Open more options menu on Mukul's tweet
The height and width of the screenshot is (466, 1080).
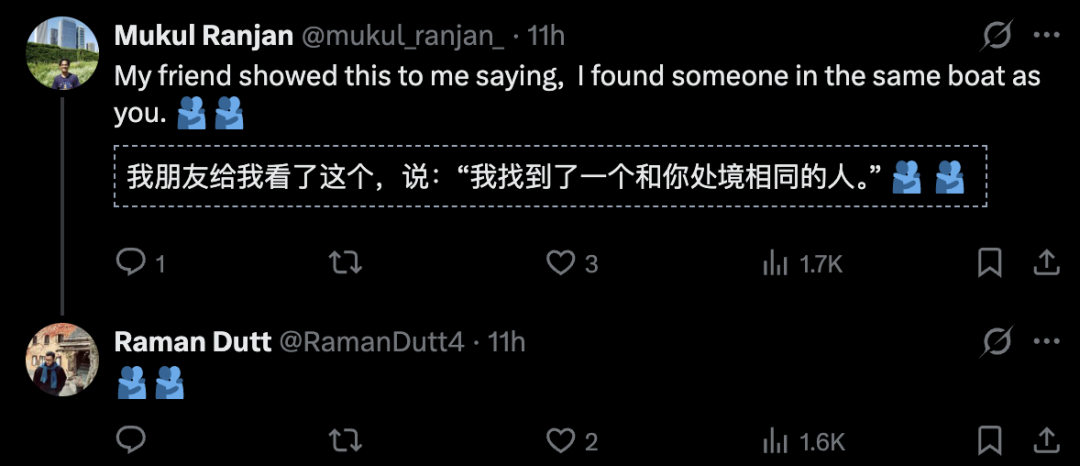pos(1045,37)
